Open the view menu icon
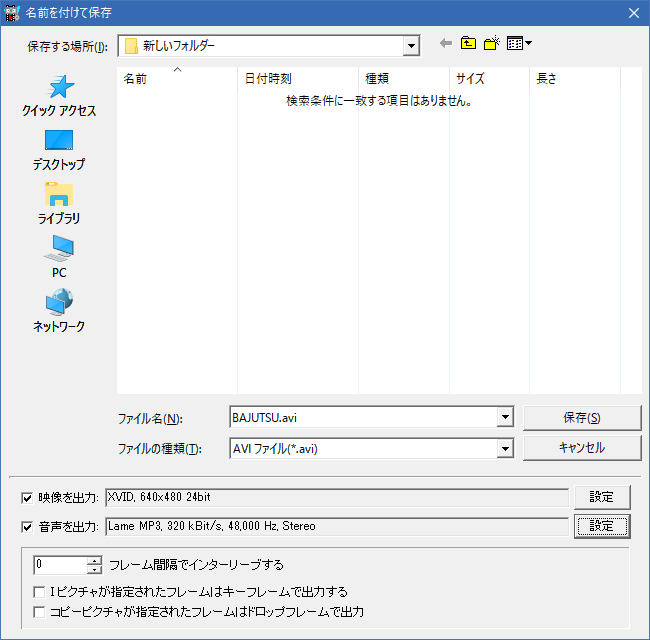Viewport: 650px width, 640px height. tap(519, 44)
